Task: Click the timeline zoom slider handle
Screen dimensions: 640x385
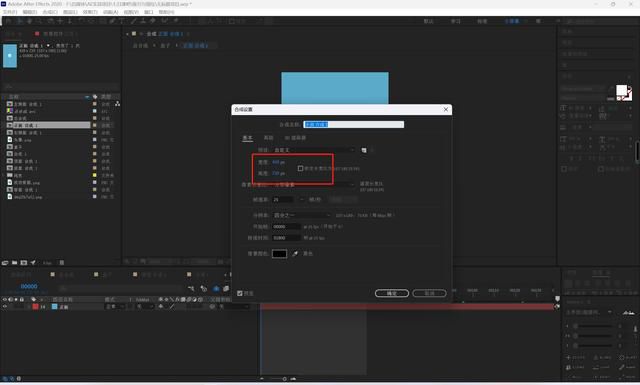Action: click(x=284, y=379)
